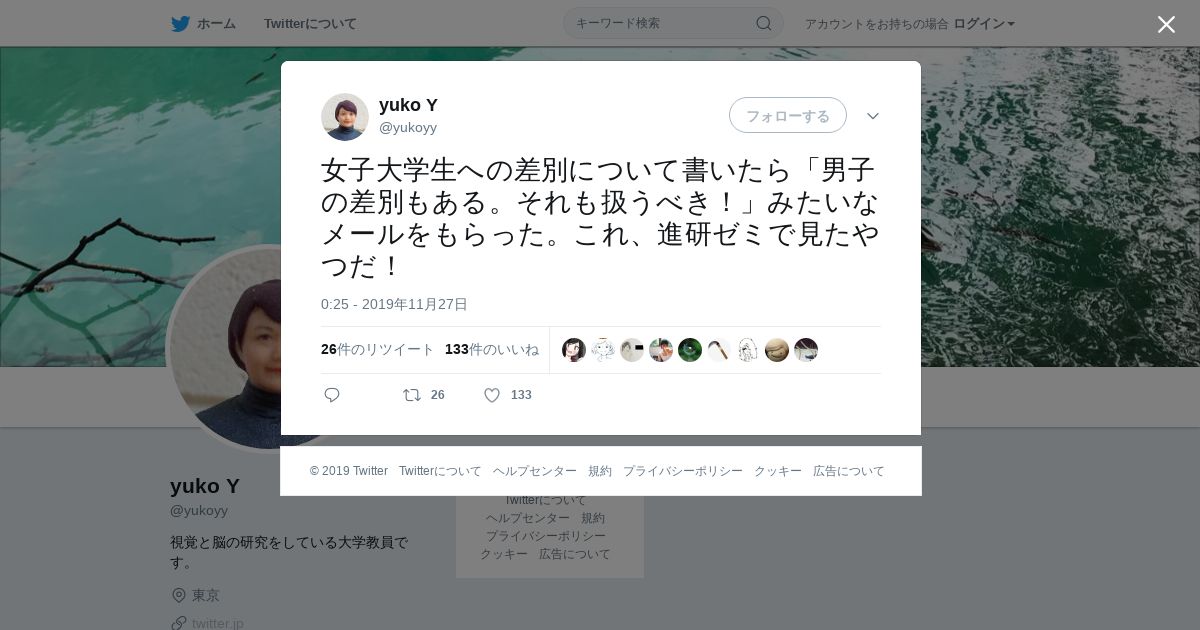Image resolution: width=1200 pixels, height=630 pixels.
Task: Click the Twitter bird home icon
Action: pyautogui.click(x=180, y=23)
